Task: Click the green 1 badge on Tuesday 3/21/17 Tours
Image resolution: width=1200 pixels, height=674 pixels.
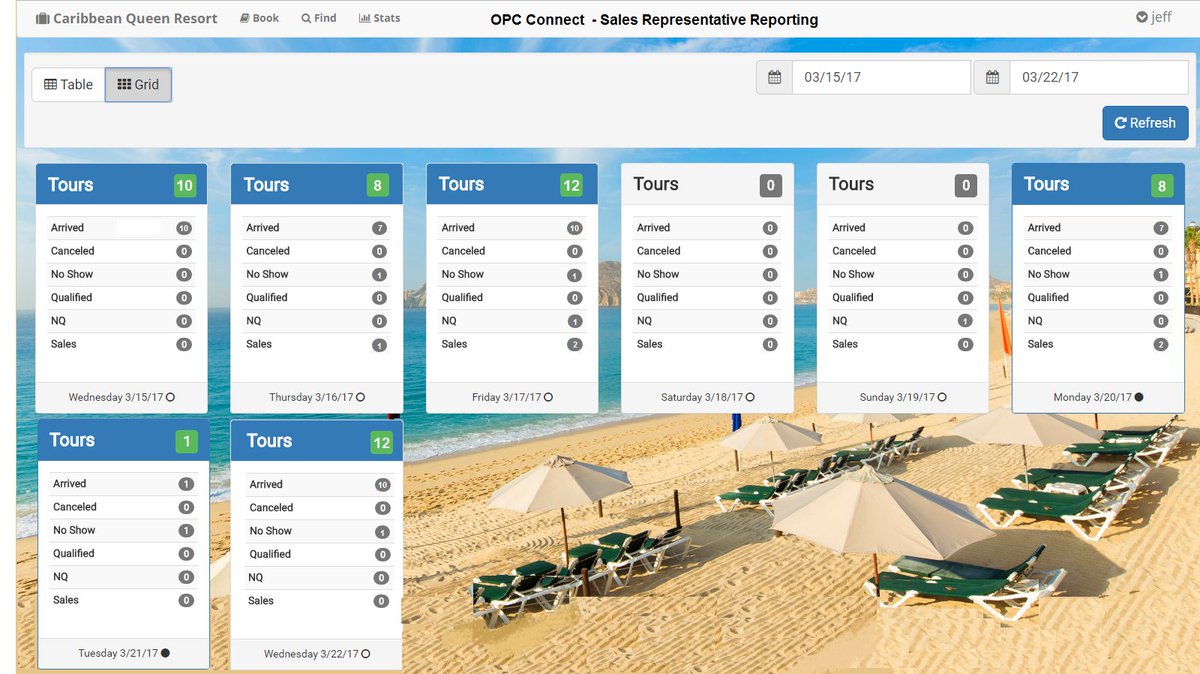Action: coord(186,441)
